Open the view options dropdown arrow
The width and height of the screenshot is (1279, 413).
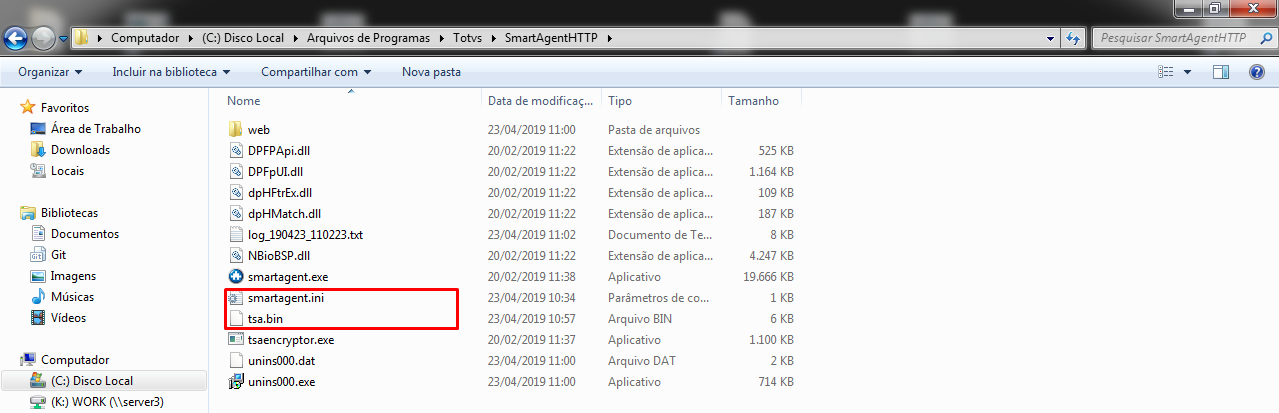point(1188,72)
